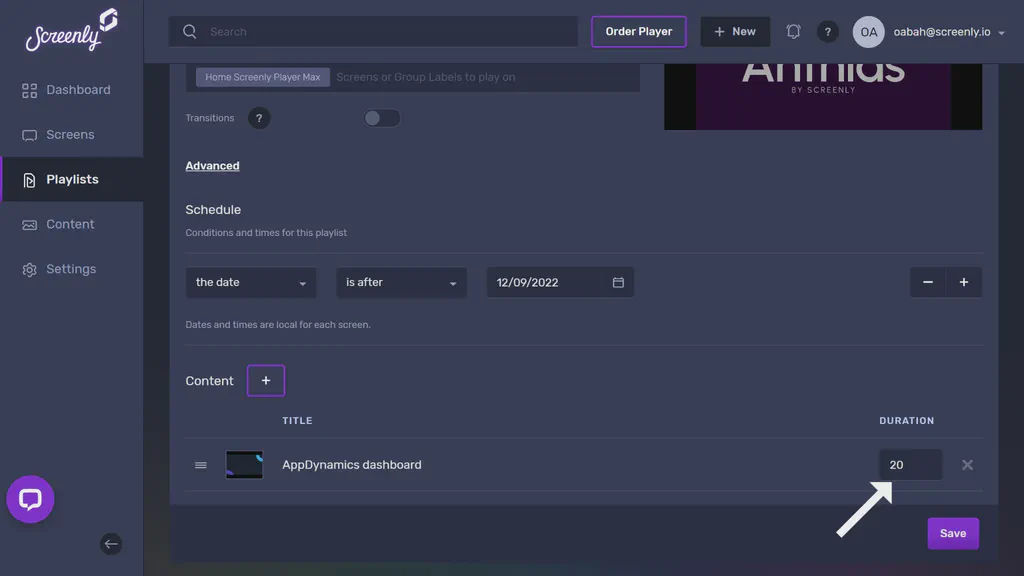1024x576 pixels.
Task: Click the help question mark icon
Action: [828, 31]
